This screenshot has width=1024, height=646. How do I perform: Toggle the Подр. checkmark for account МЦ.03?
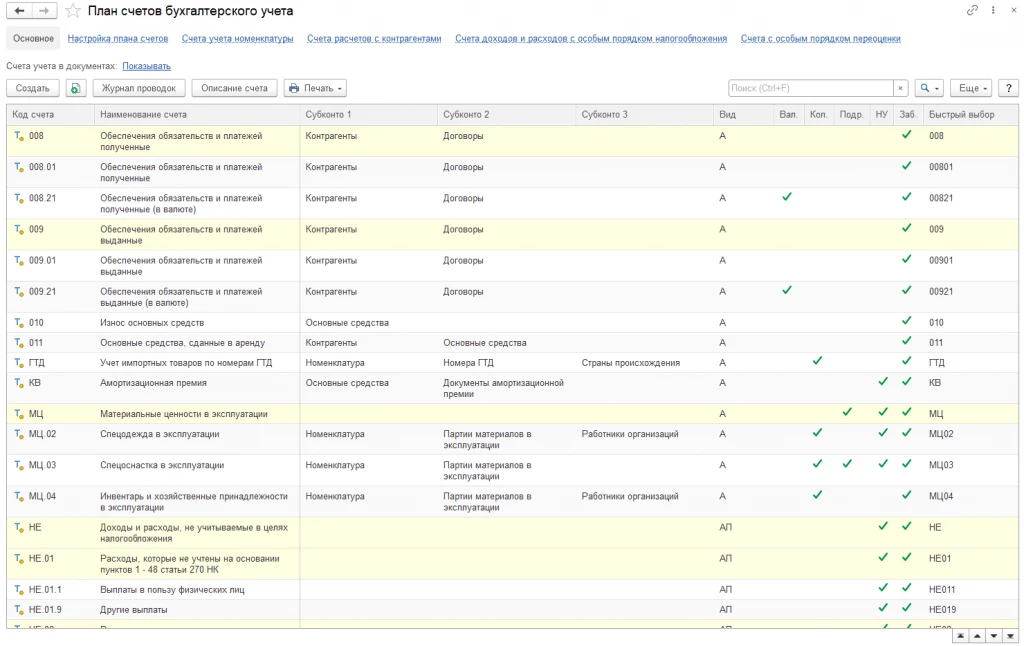(847, 464)
